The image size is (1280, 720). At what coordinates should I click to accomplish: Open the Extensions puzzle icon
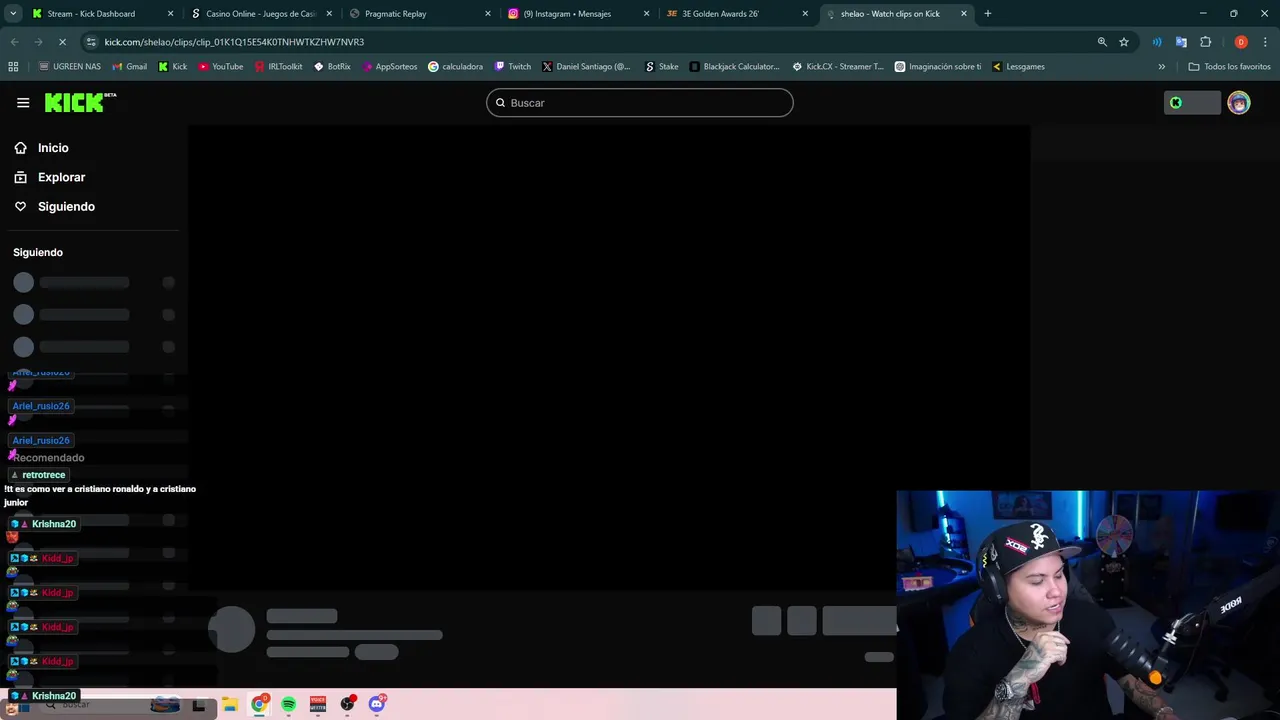click(1205, 42)
